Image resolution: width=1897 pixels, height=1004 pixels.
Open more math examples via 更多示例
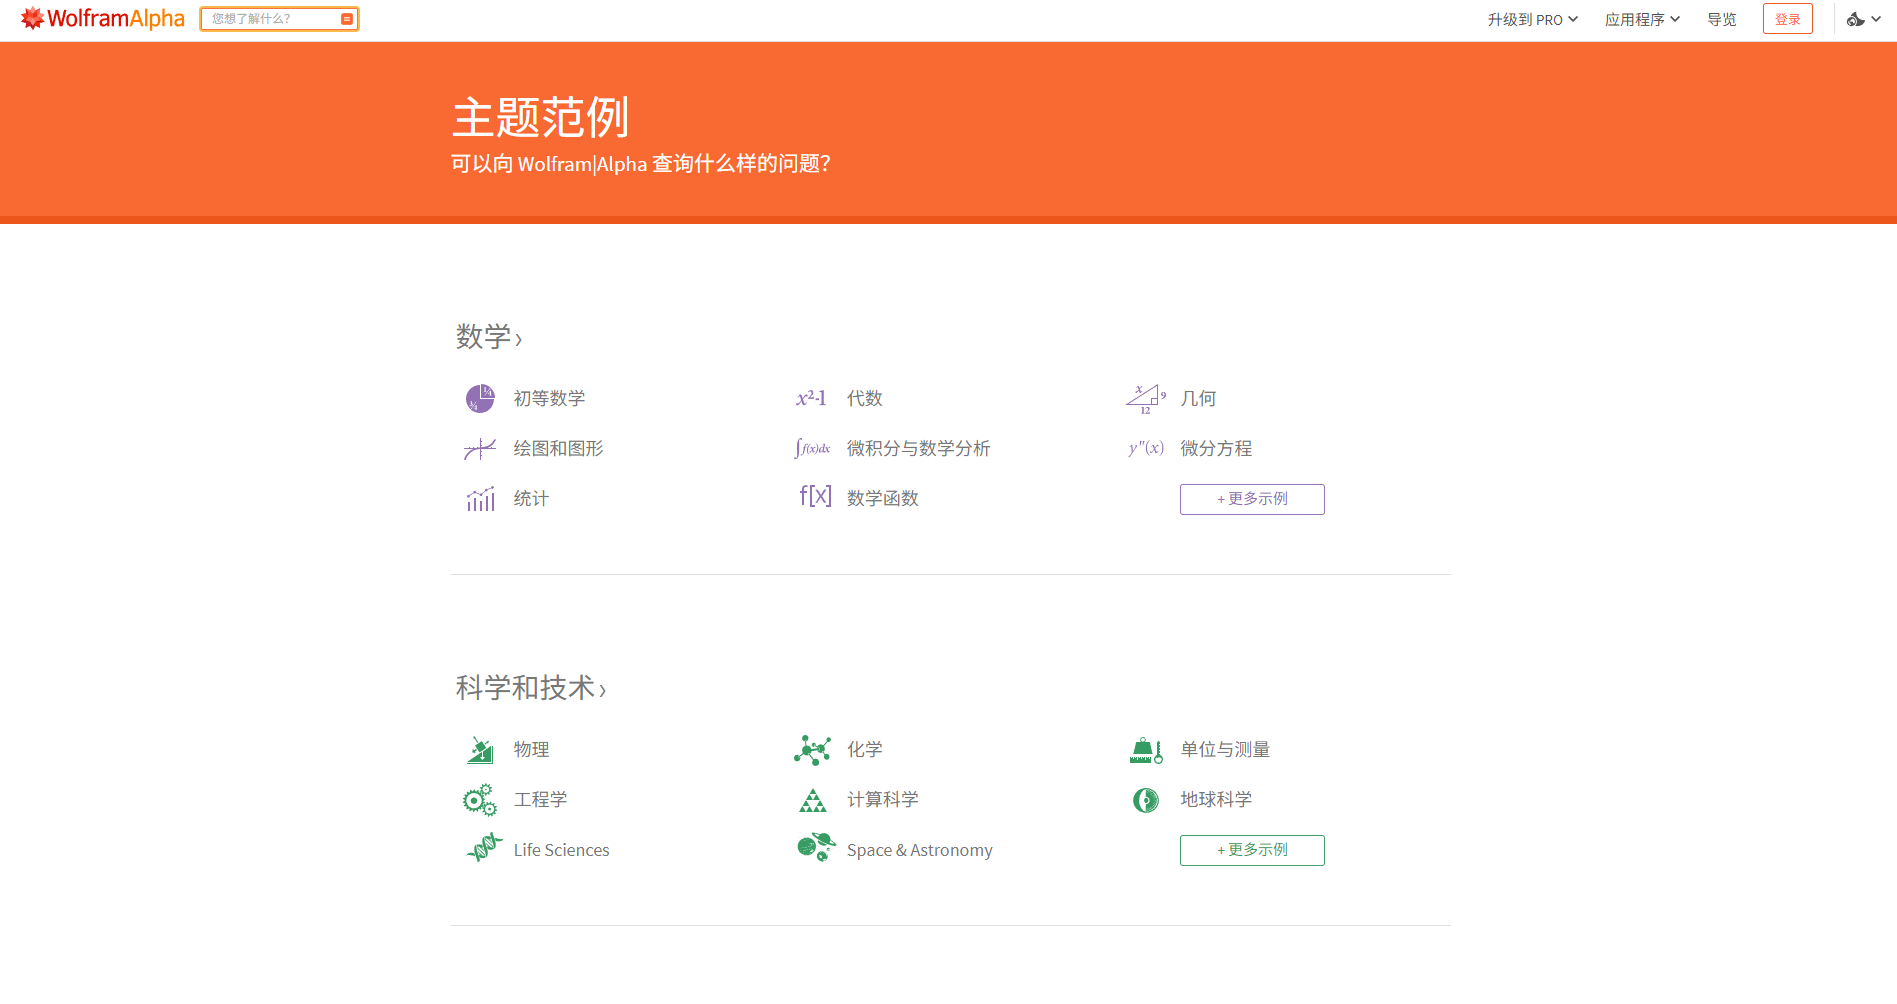(x=1252, y=498)
